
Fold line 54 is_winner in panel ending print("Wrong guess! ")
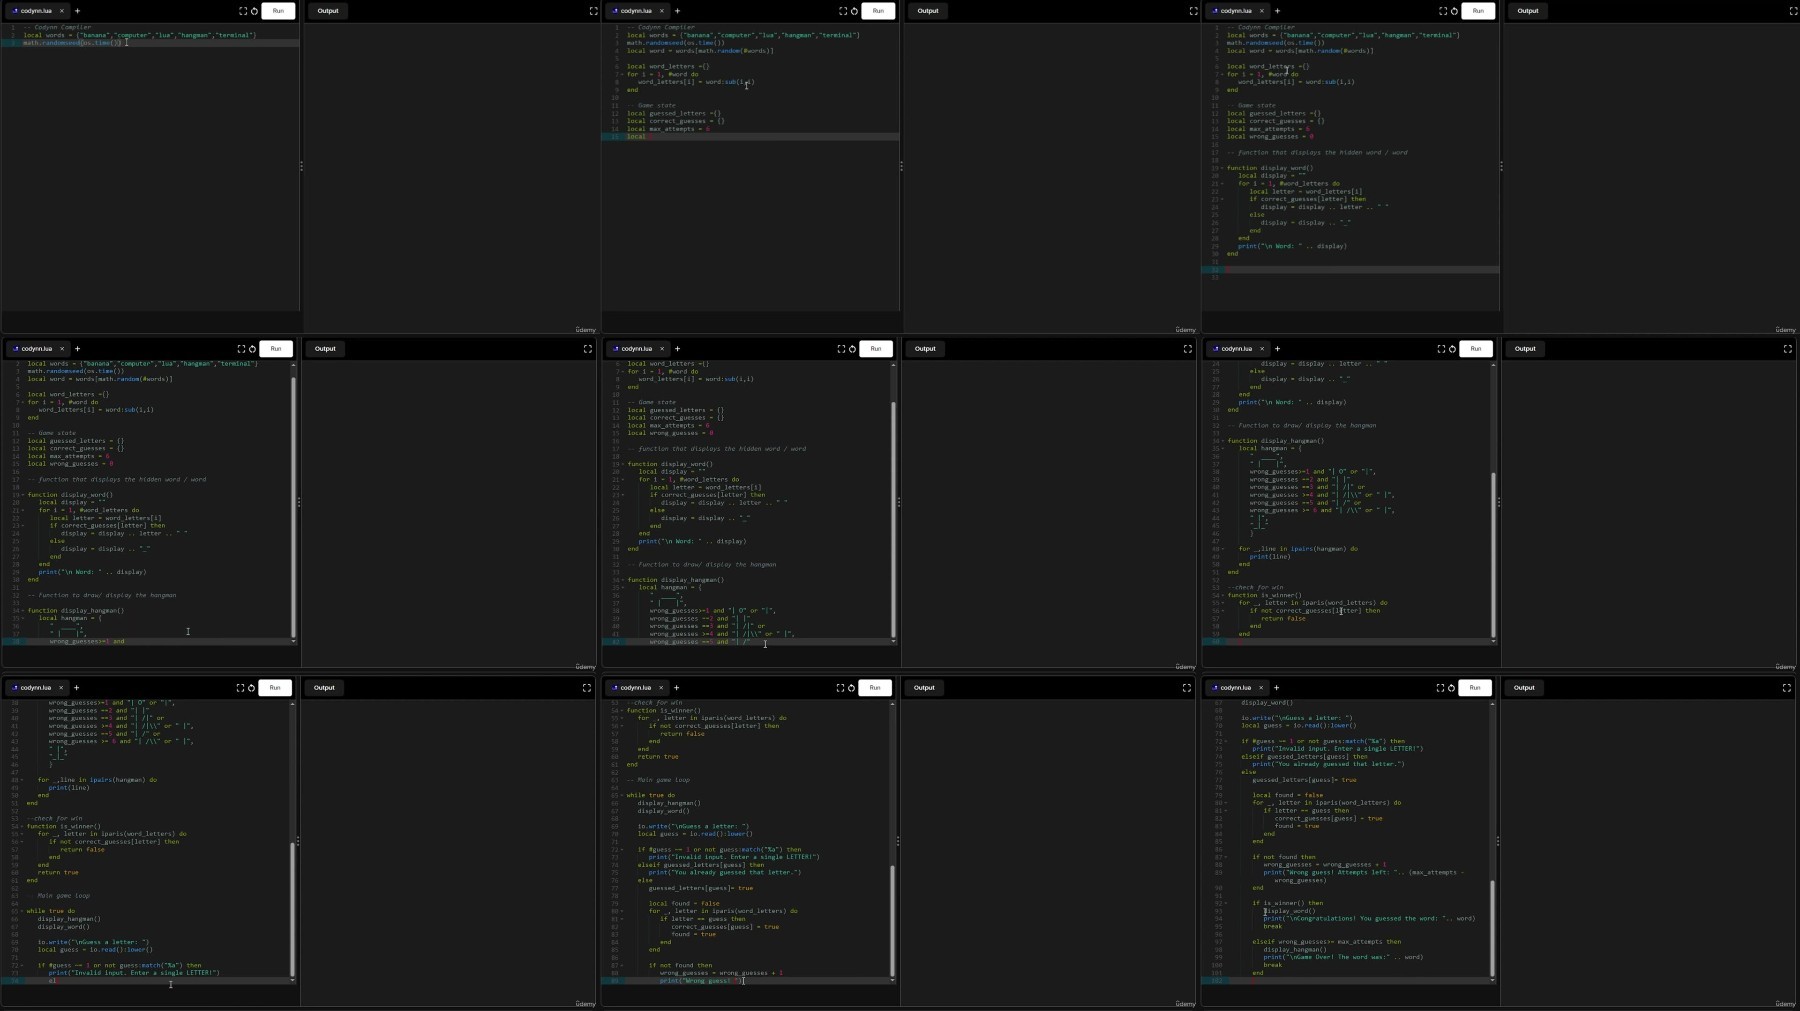(622, 711)
